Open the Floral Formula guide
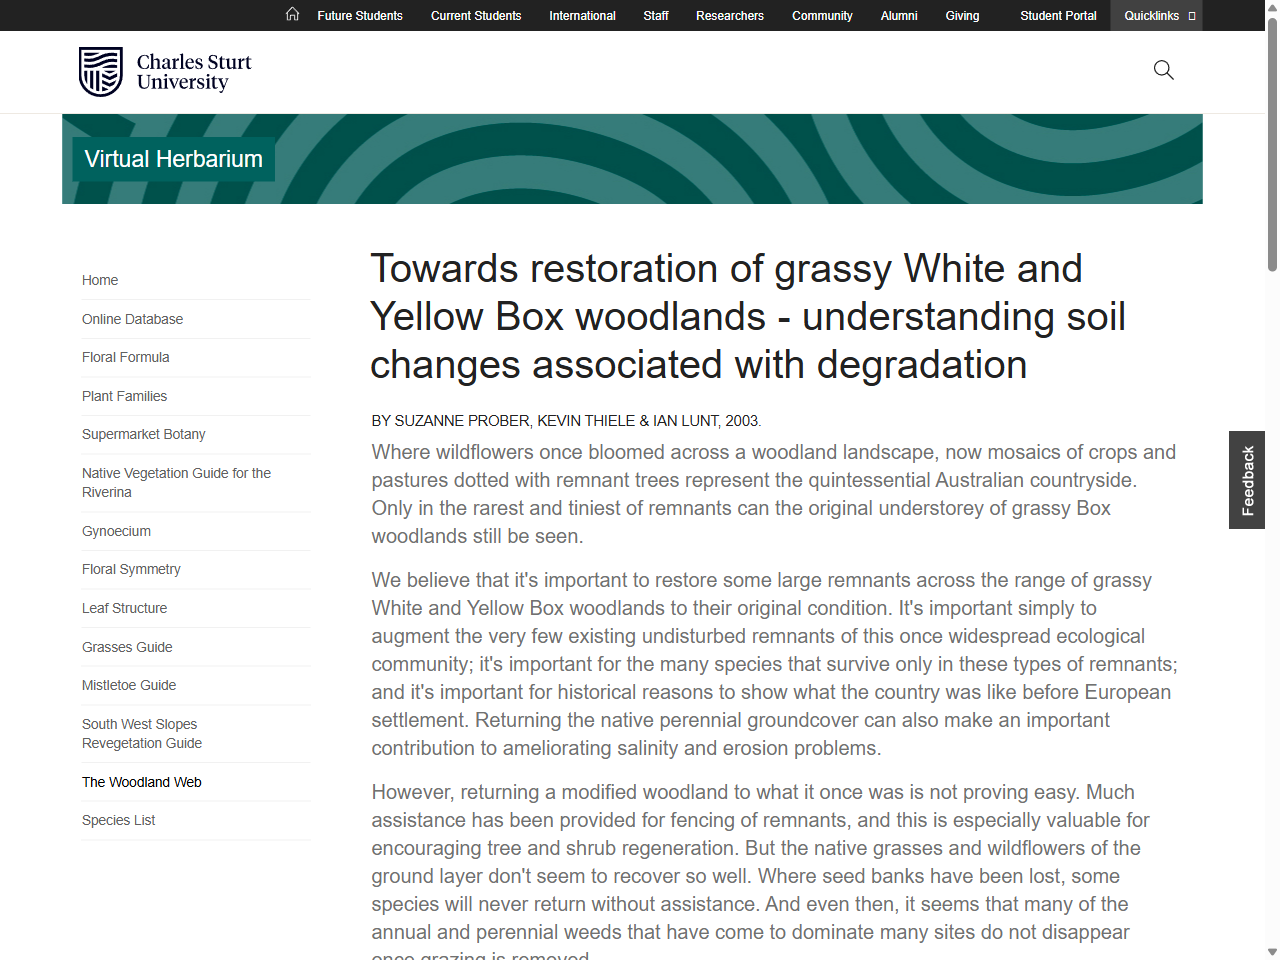1280x960 pixels. coord(125,357)
